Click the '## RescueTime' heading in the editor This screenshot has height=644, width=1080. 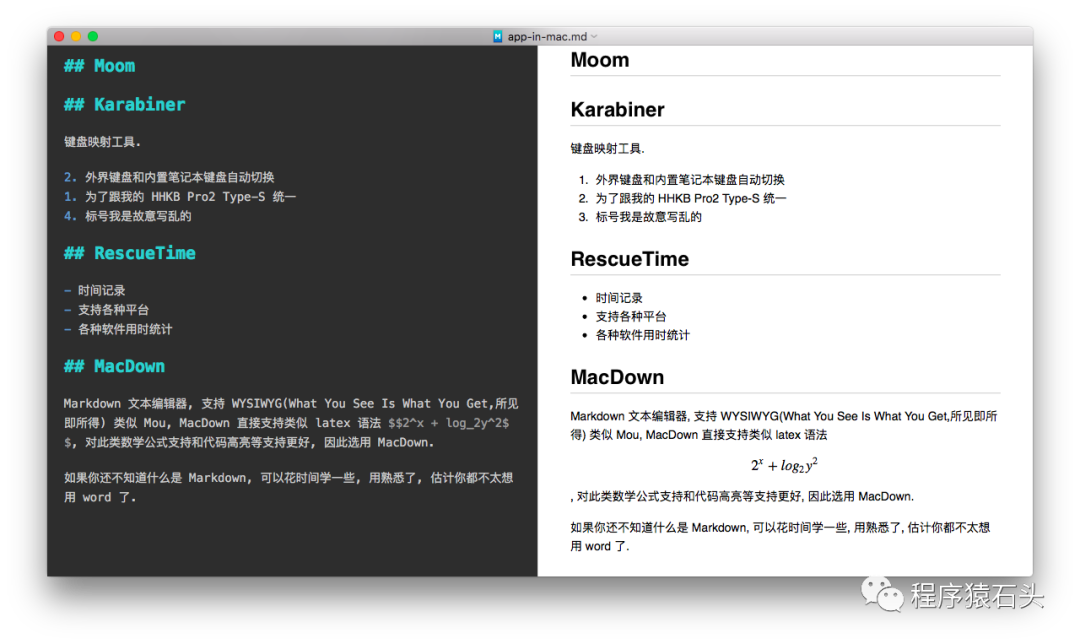pyautogui.click(x=129, y=253)
